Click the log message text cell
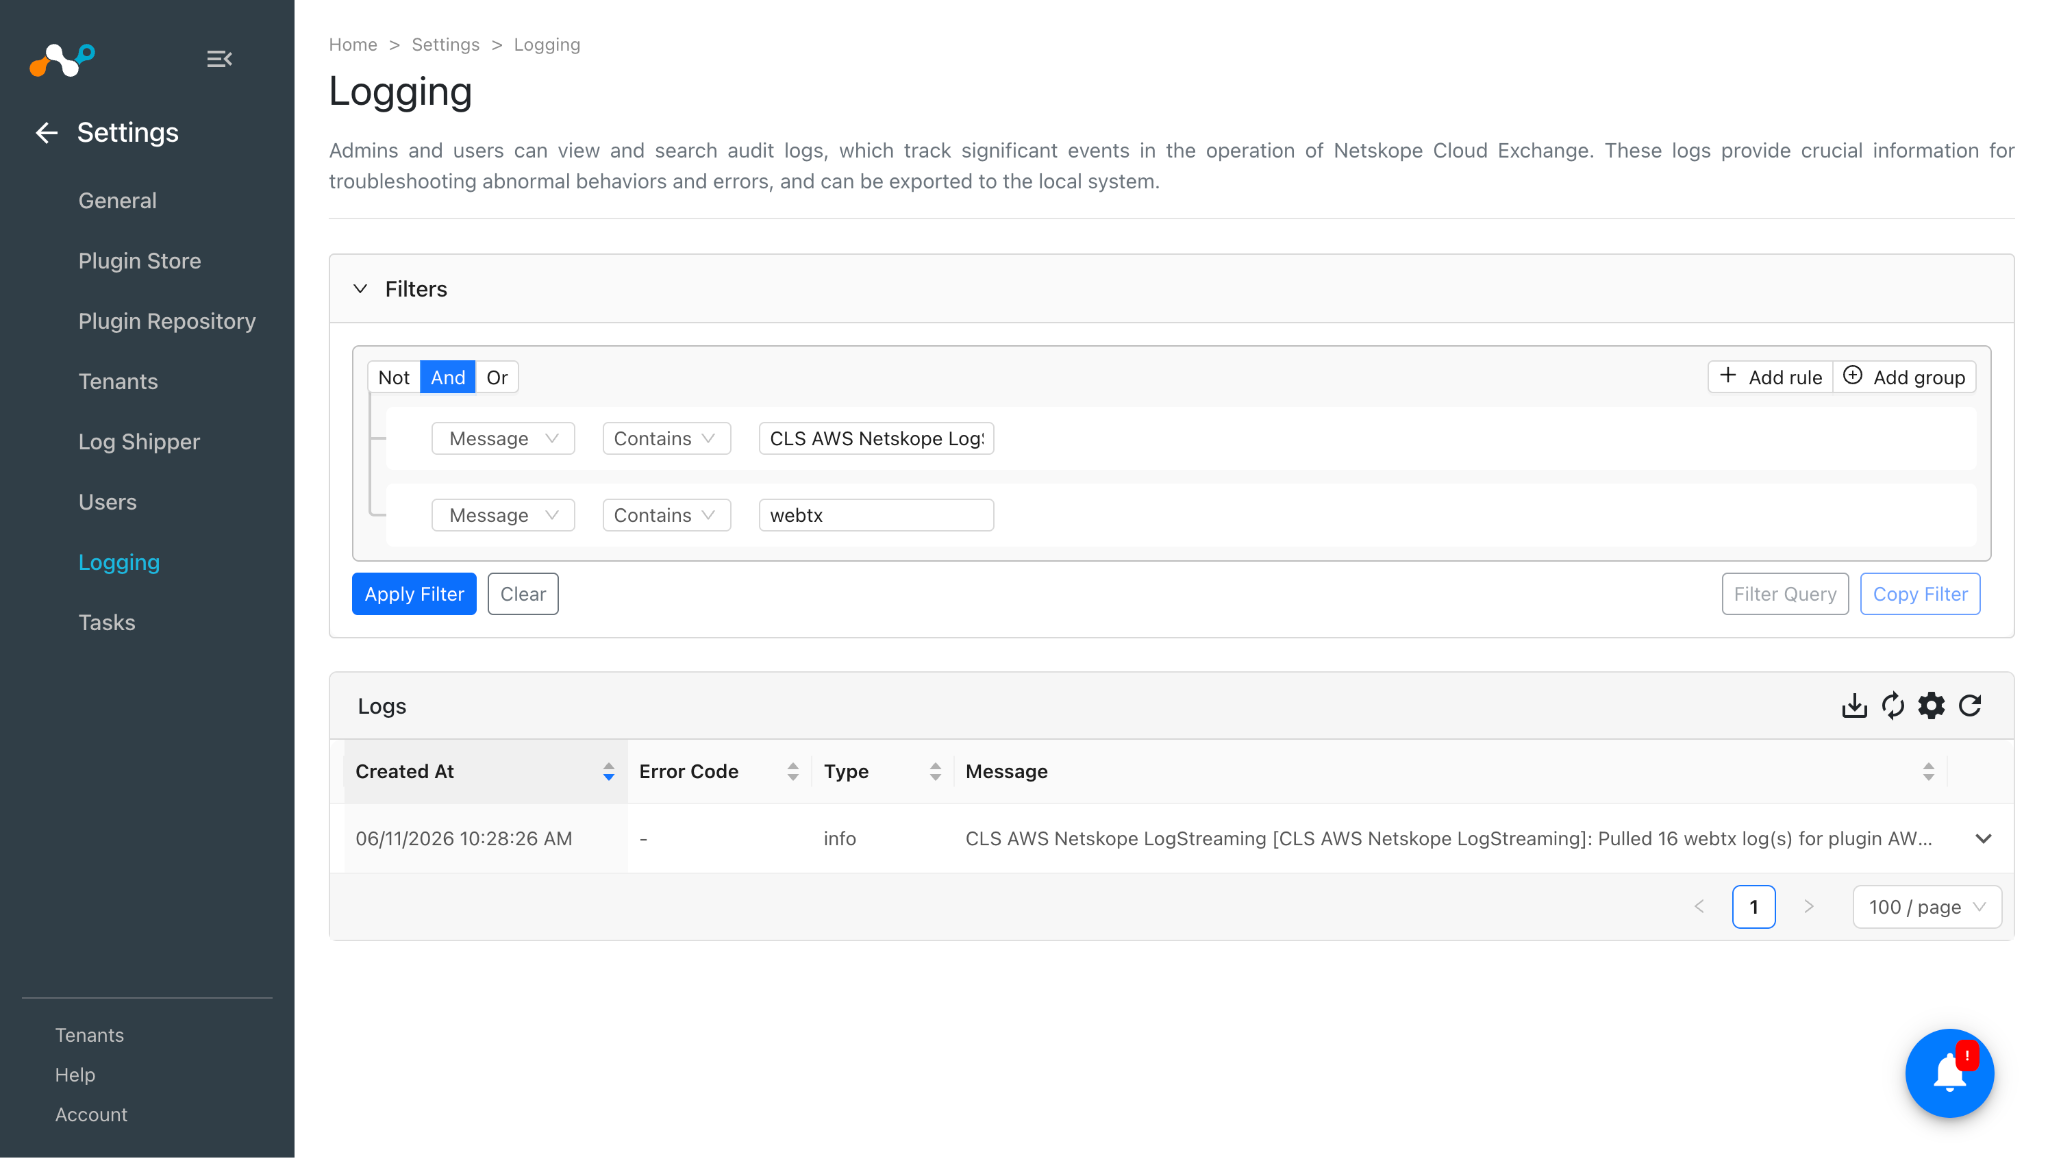 [x=1448, y=839]
